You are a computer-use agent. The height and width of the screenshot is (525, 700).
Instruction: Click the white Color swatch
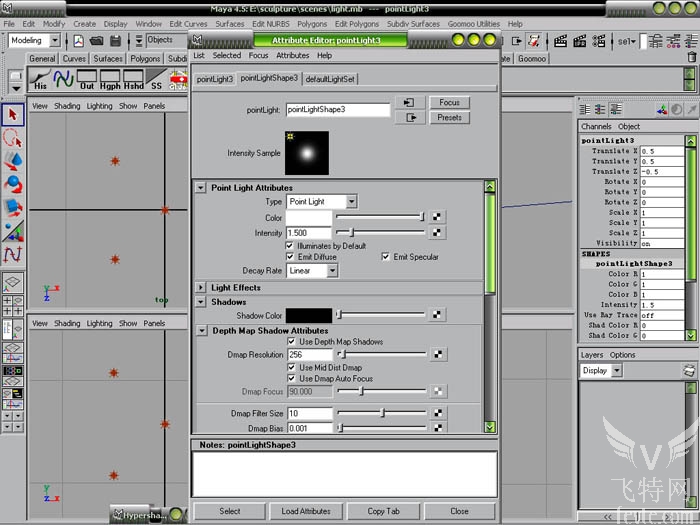pos(309,218)
